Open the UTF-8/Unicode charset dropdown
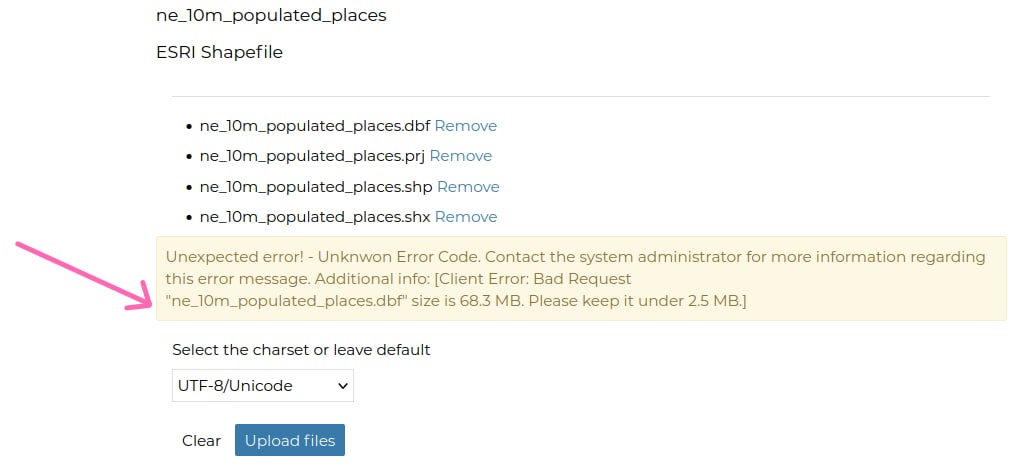This screenshot has width=1019, height=472. [262, 385]
